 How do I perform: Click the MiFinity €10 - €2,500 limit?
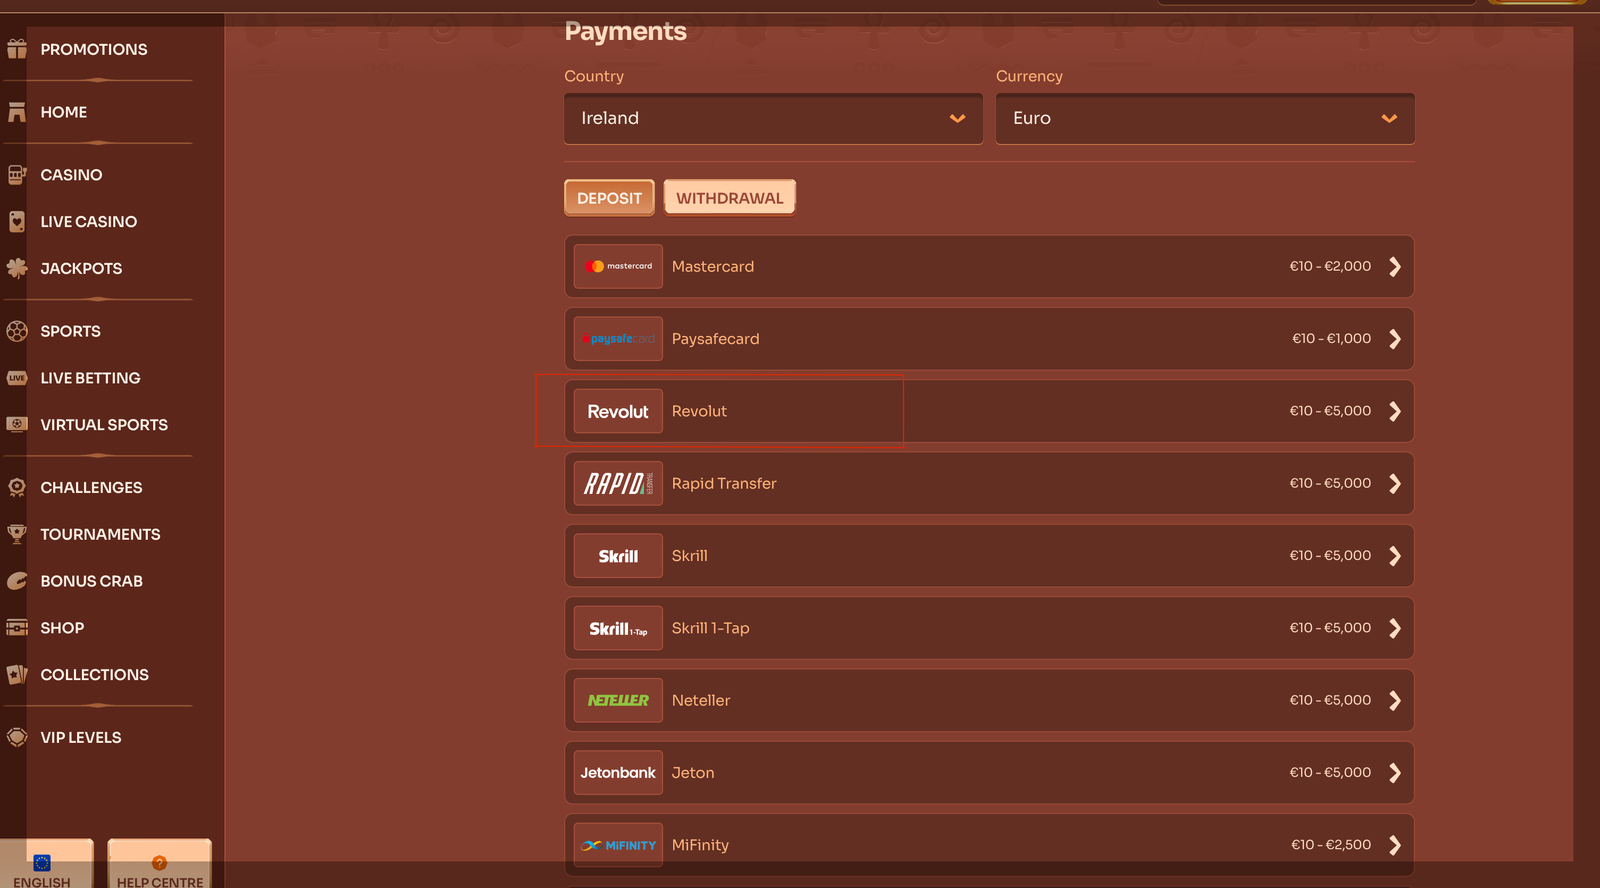(1331, 845)
